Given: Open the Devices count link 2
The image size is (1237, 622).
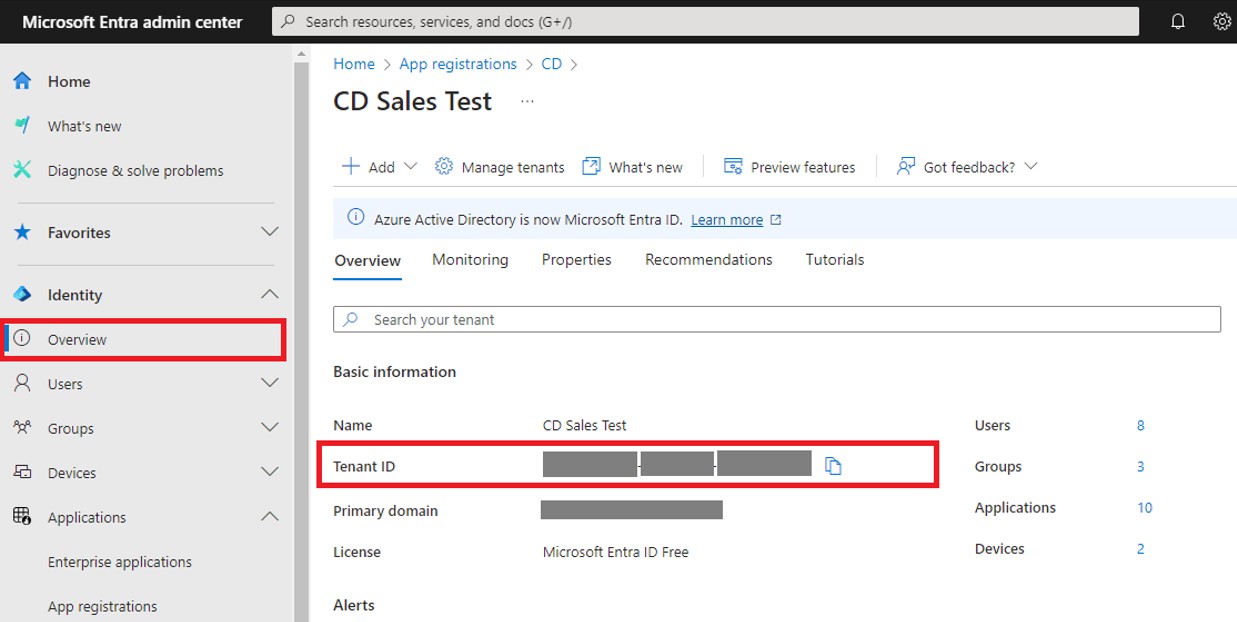Looking at the screenshot, I should click(1140, 548).
